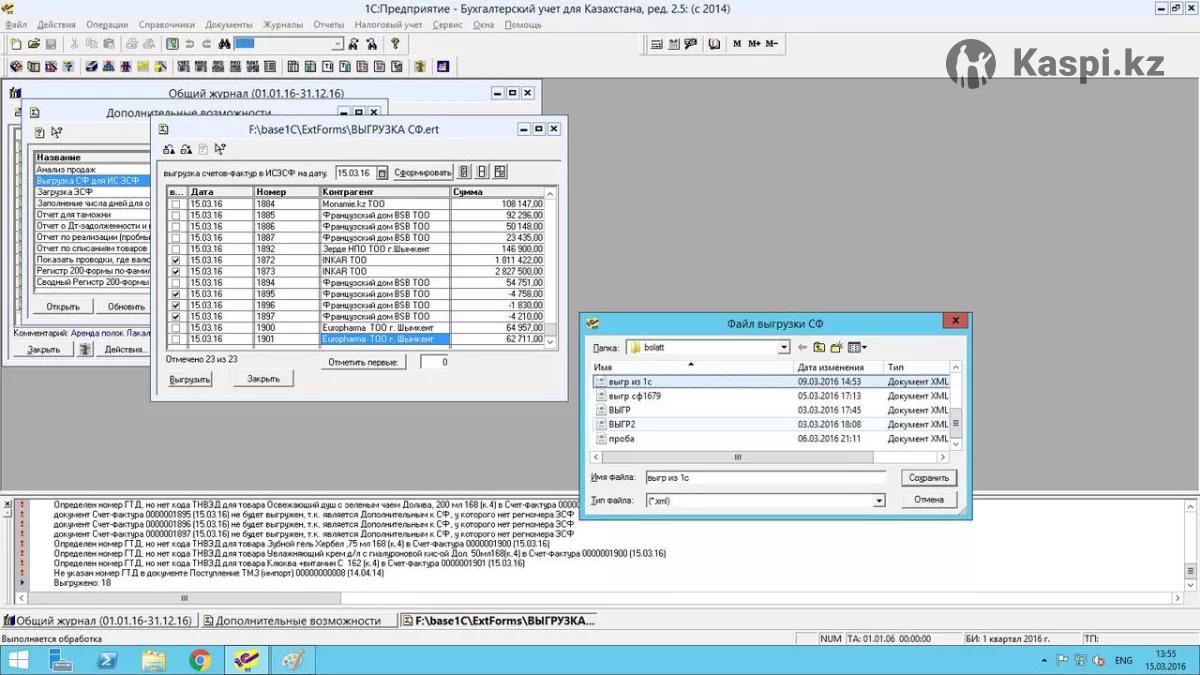Open the Операции menu
The width and height of the screenshot is (1200, 675).
(106, 24)
